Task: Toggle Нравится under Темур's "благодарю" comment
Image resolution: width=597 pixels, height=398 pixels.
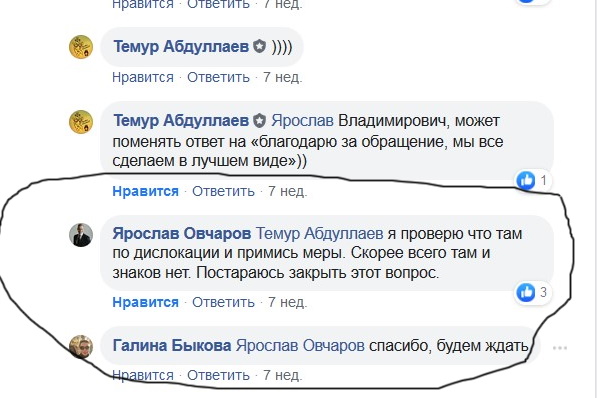Action: click(x=145, y=191)
